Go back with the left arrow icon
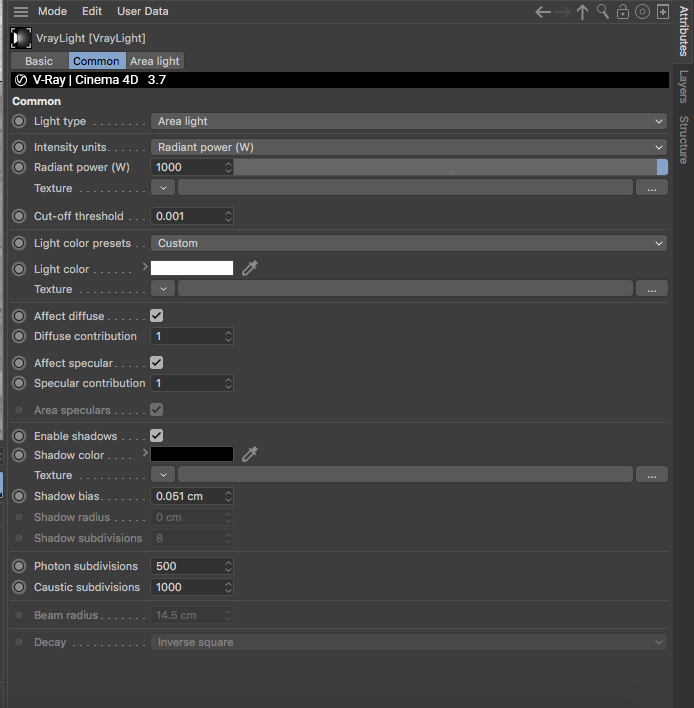The height and width of the screenshot is (708, 694). pyautogui.click(x=543, y=12)
